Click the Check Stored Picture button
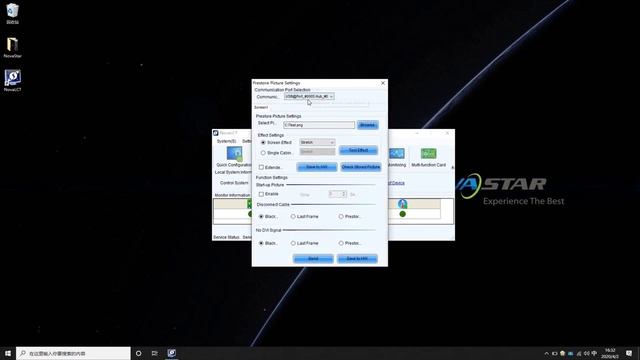This screenshot has width=640, height=360. tap(360, 167)
